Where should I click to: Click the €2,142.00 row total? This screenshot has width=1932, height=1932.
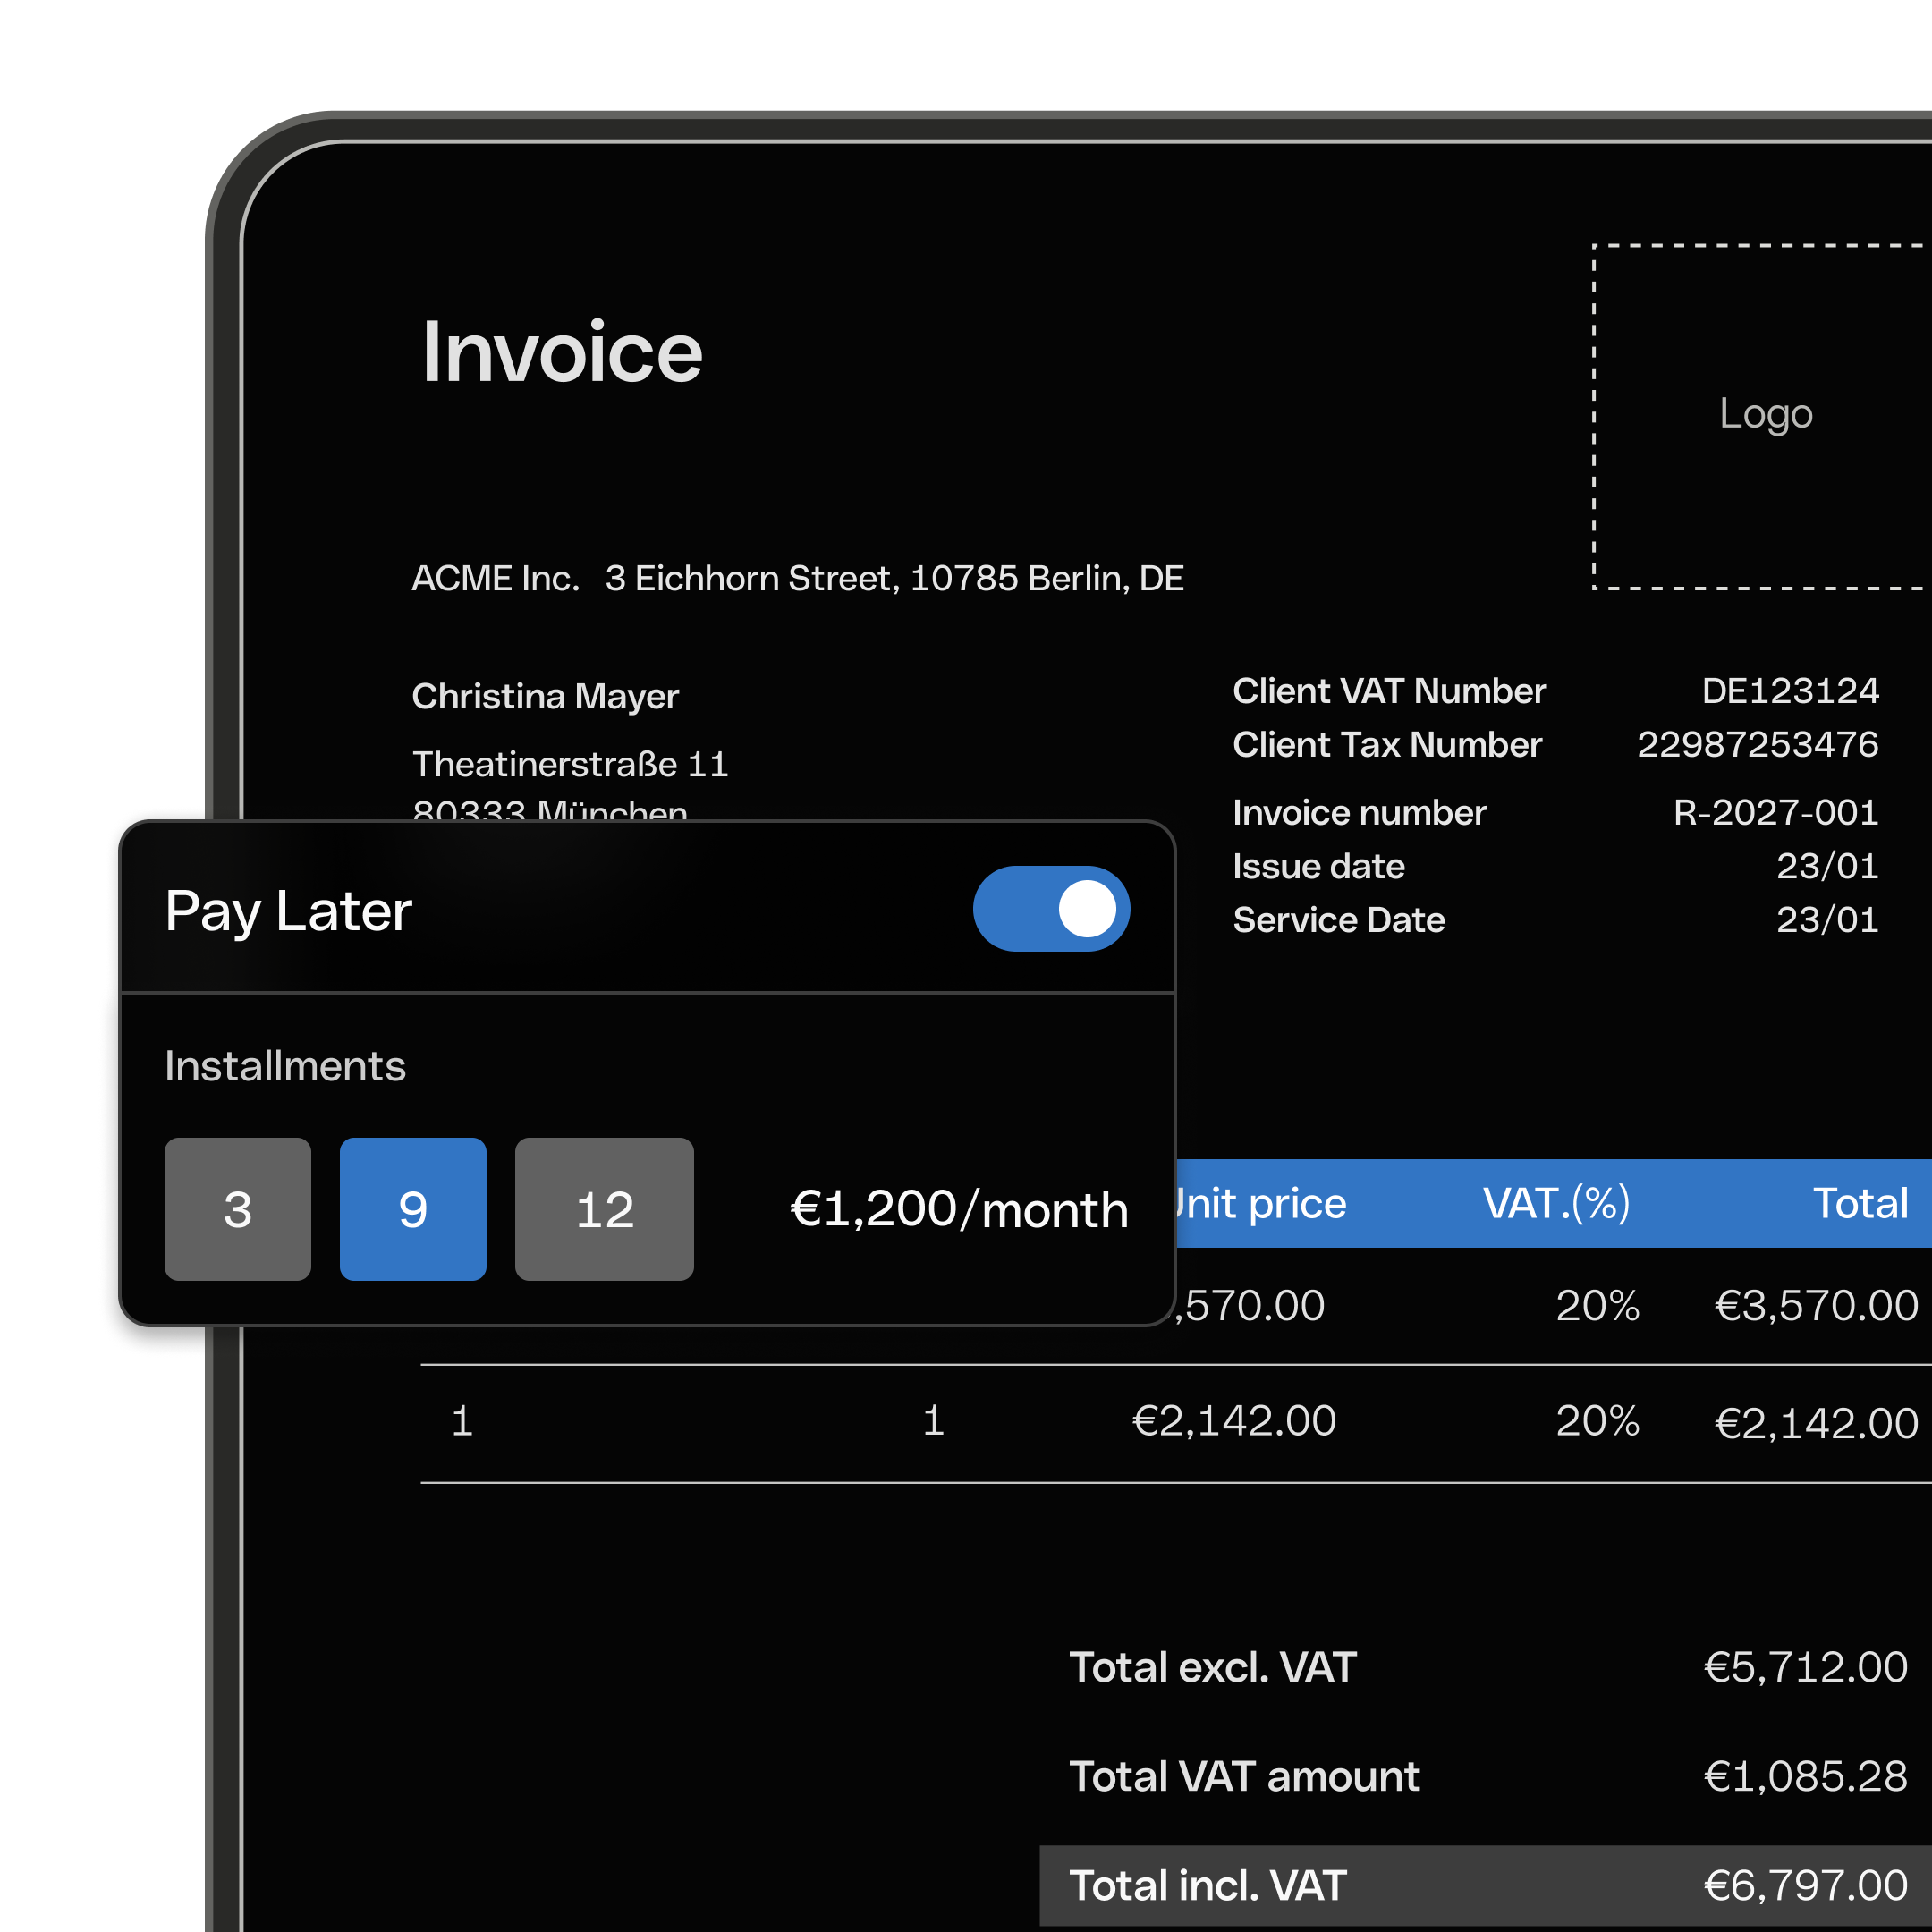tap(1816, 1422)
